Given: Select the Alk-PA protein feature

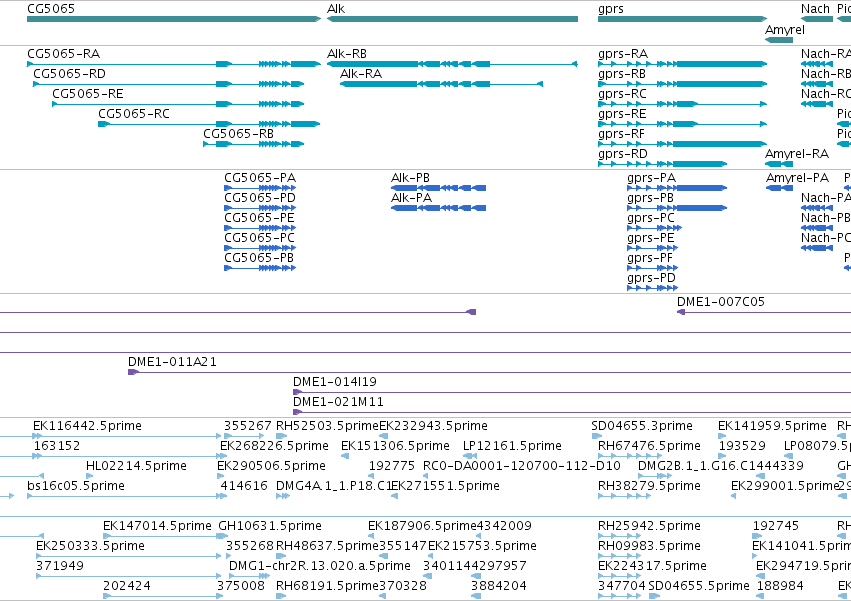Looking at the screenshot, I should [439, 208].
